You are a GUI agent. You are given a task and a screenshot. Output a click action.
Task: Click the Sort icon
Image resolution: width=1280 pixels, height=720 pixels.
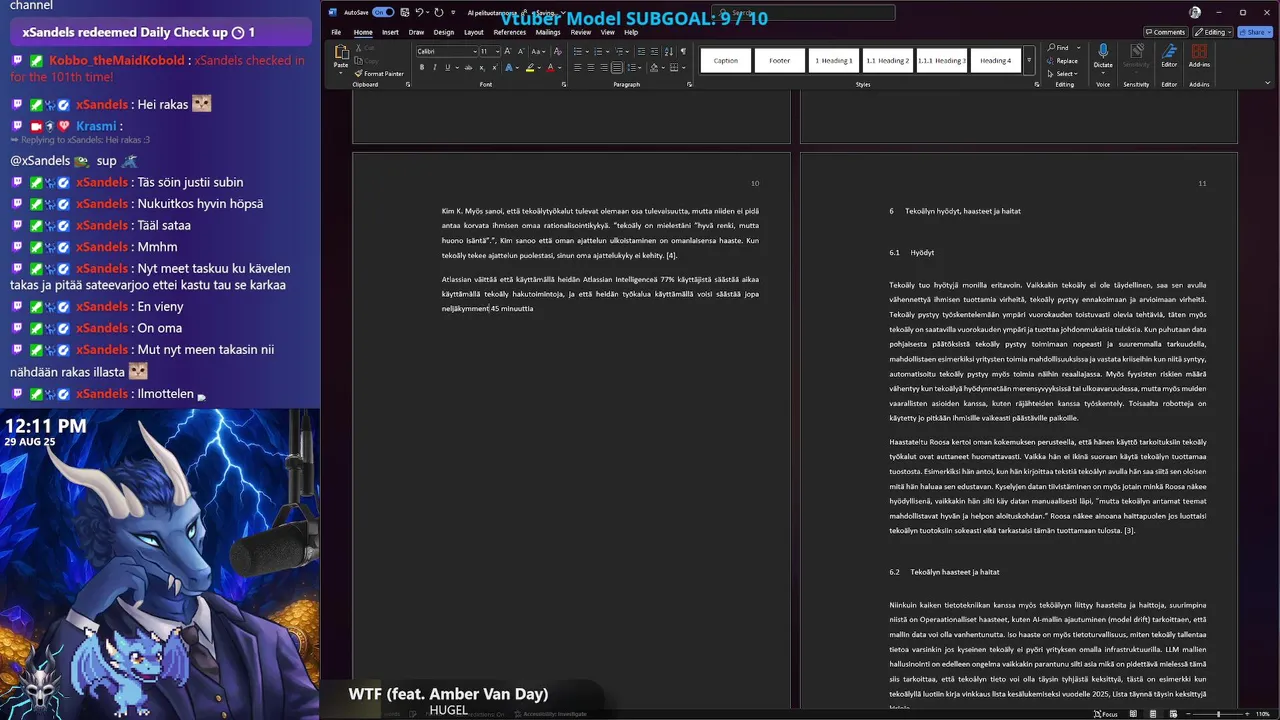point(669,51)
